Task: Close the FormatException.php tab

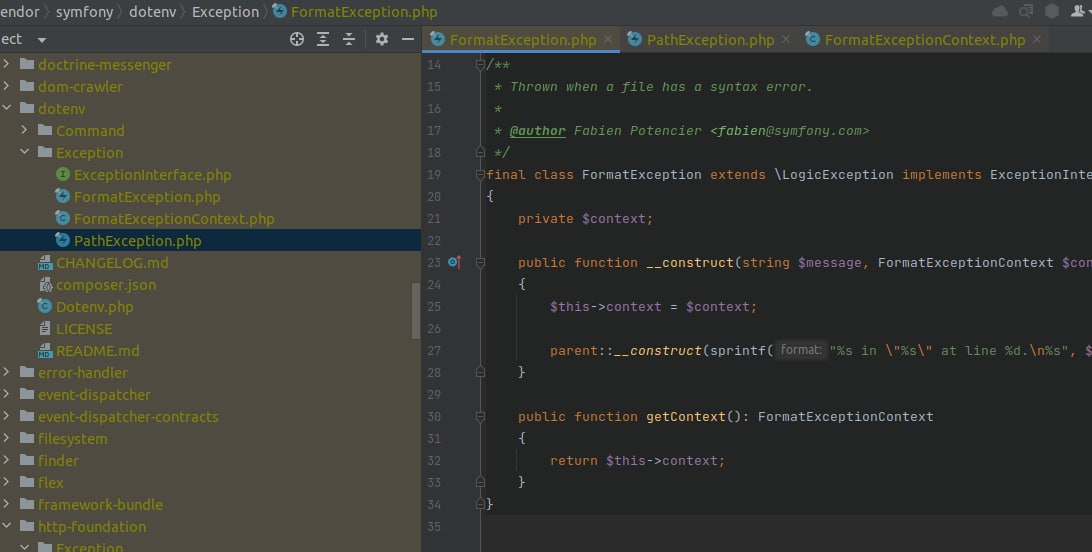Action: [608, 40]
